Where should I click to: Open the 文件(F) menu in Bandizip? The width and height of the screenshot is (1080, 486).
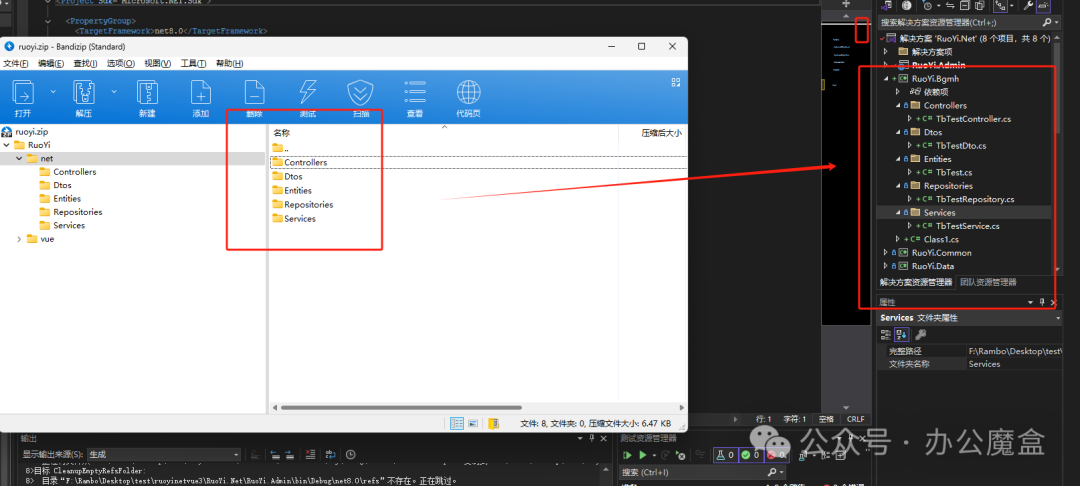coord(16,63)
